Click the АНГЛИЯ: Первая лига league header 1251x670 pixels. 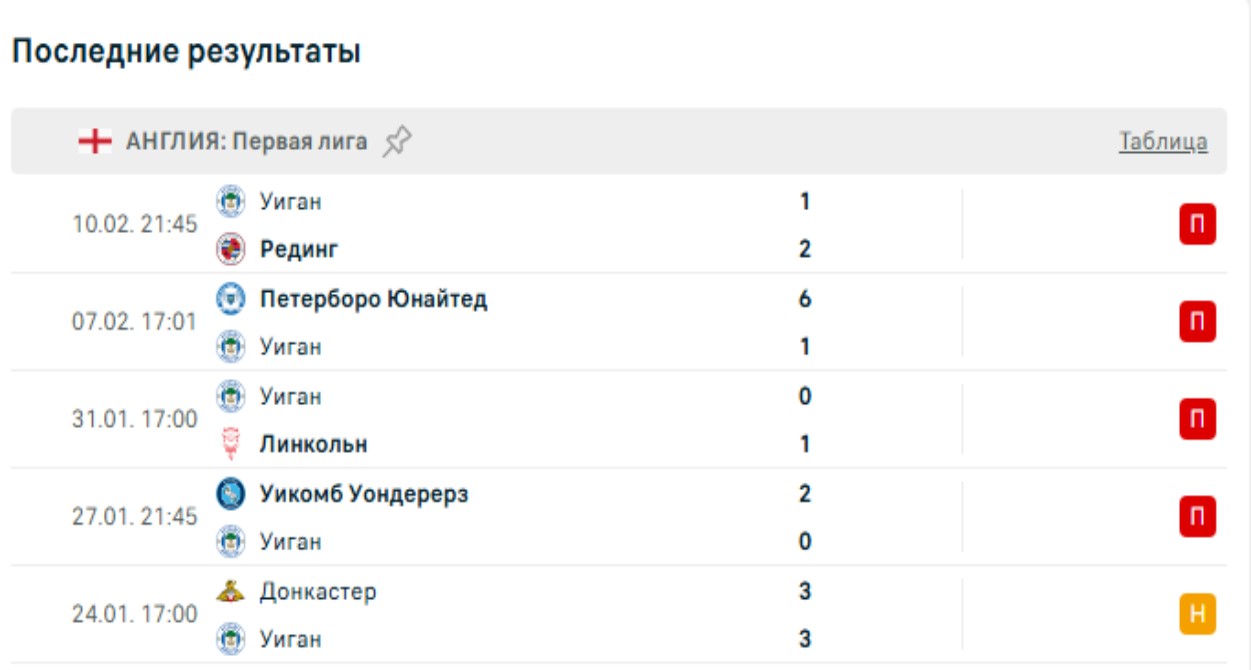click(x=246, y=142)
